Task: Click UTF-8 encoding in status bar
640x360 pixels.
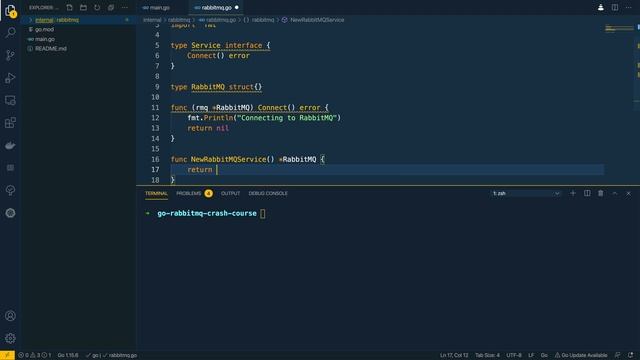Action: [514, 355]
